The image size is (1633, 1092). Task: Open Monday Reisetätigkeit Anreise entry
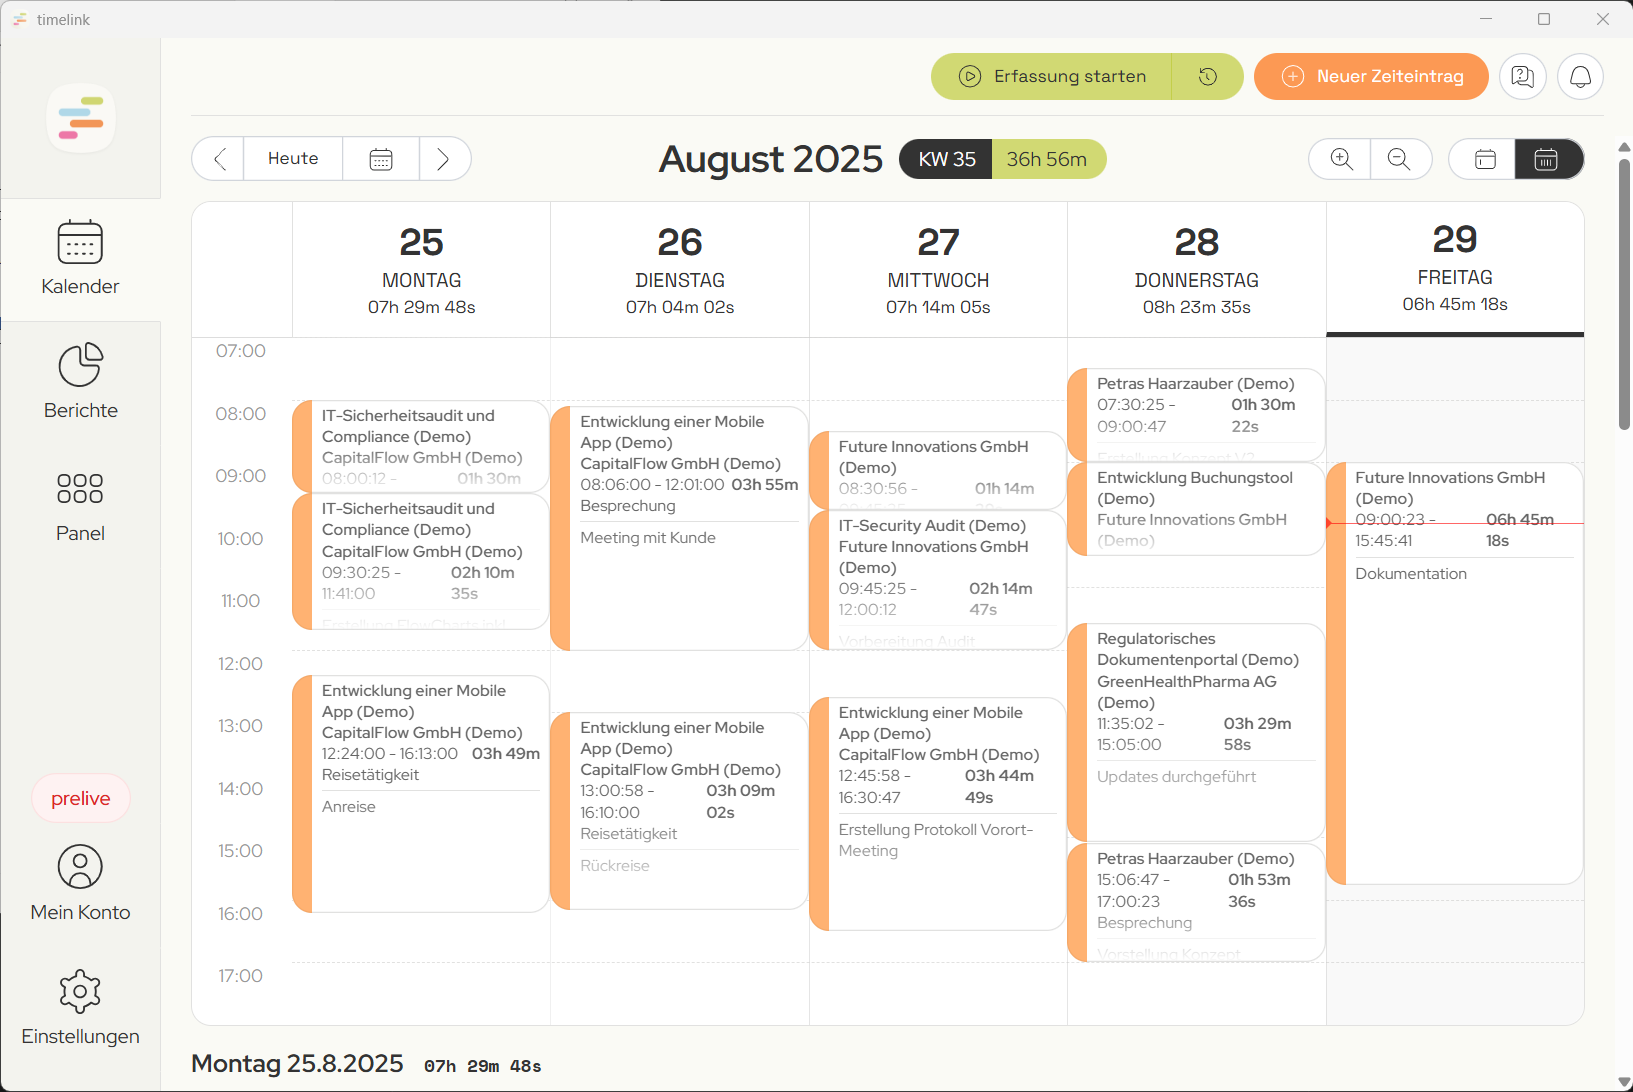[x=421, y=794]
